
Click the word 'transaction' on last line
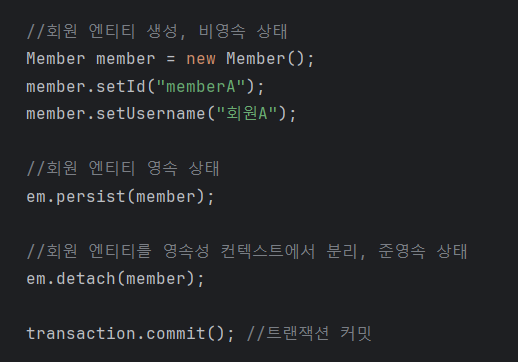tap(81, 334)
